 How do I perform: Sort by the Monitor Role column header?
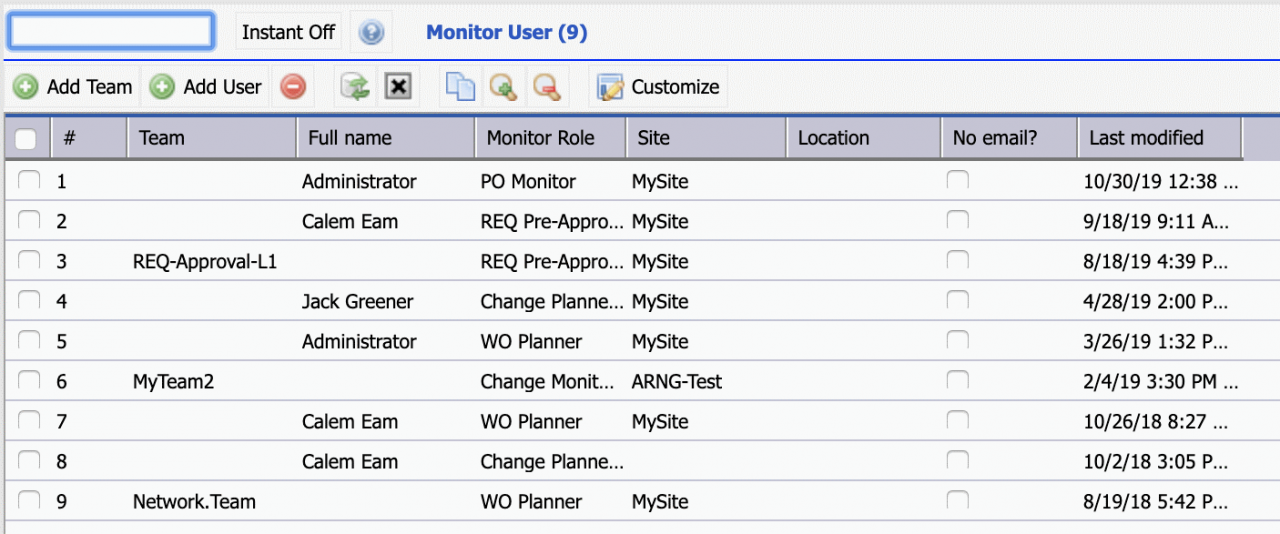pos(540,138)
